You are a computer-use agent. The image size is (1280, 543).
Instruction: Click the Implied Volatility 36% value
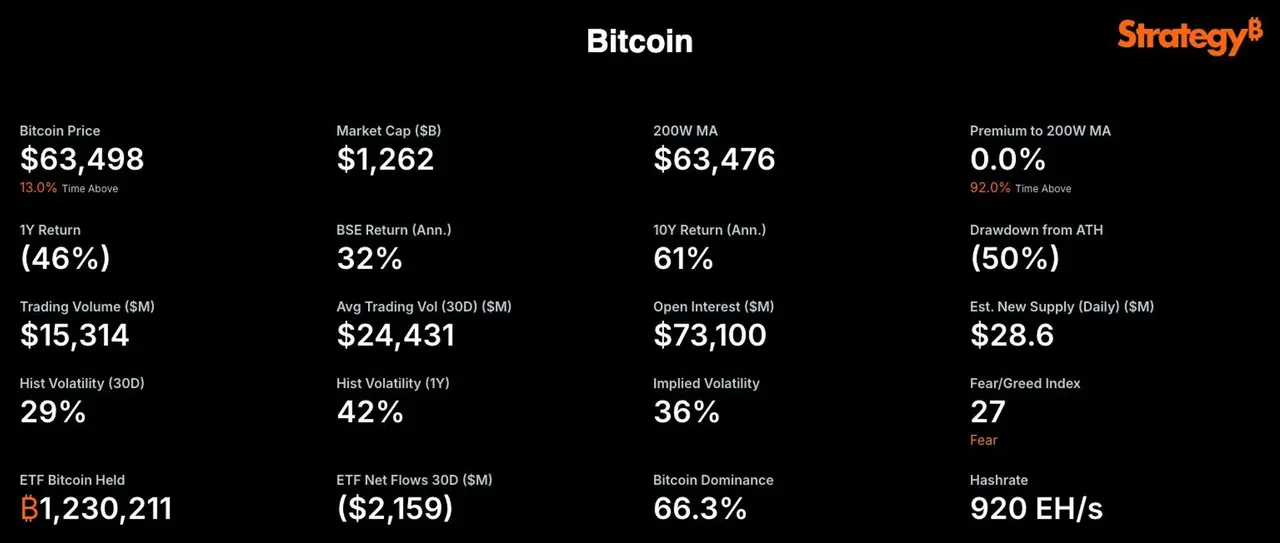[686, 411]
